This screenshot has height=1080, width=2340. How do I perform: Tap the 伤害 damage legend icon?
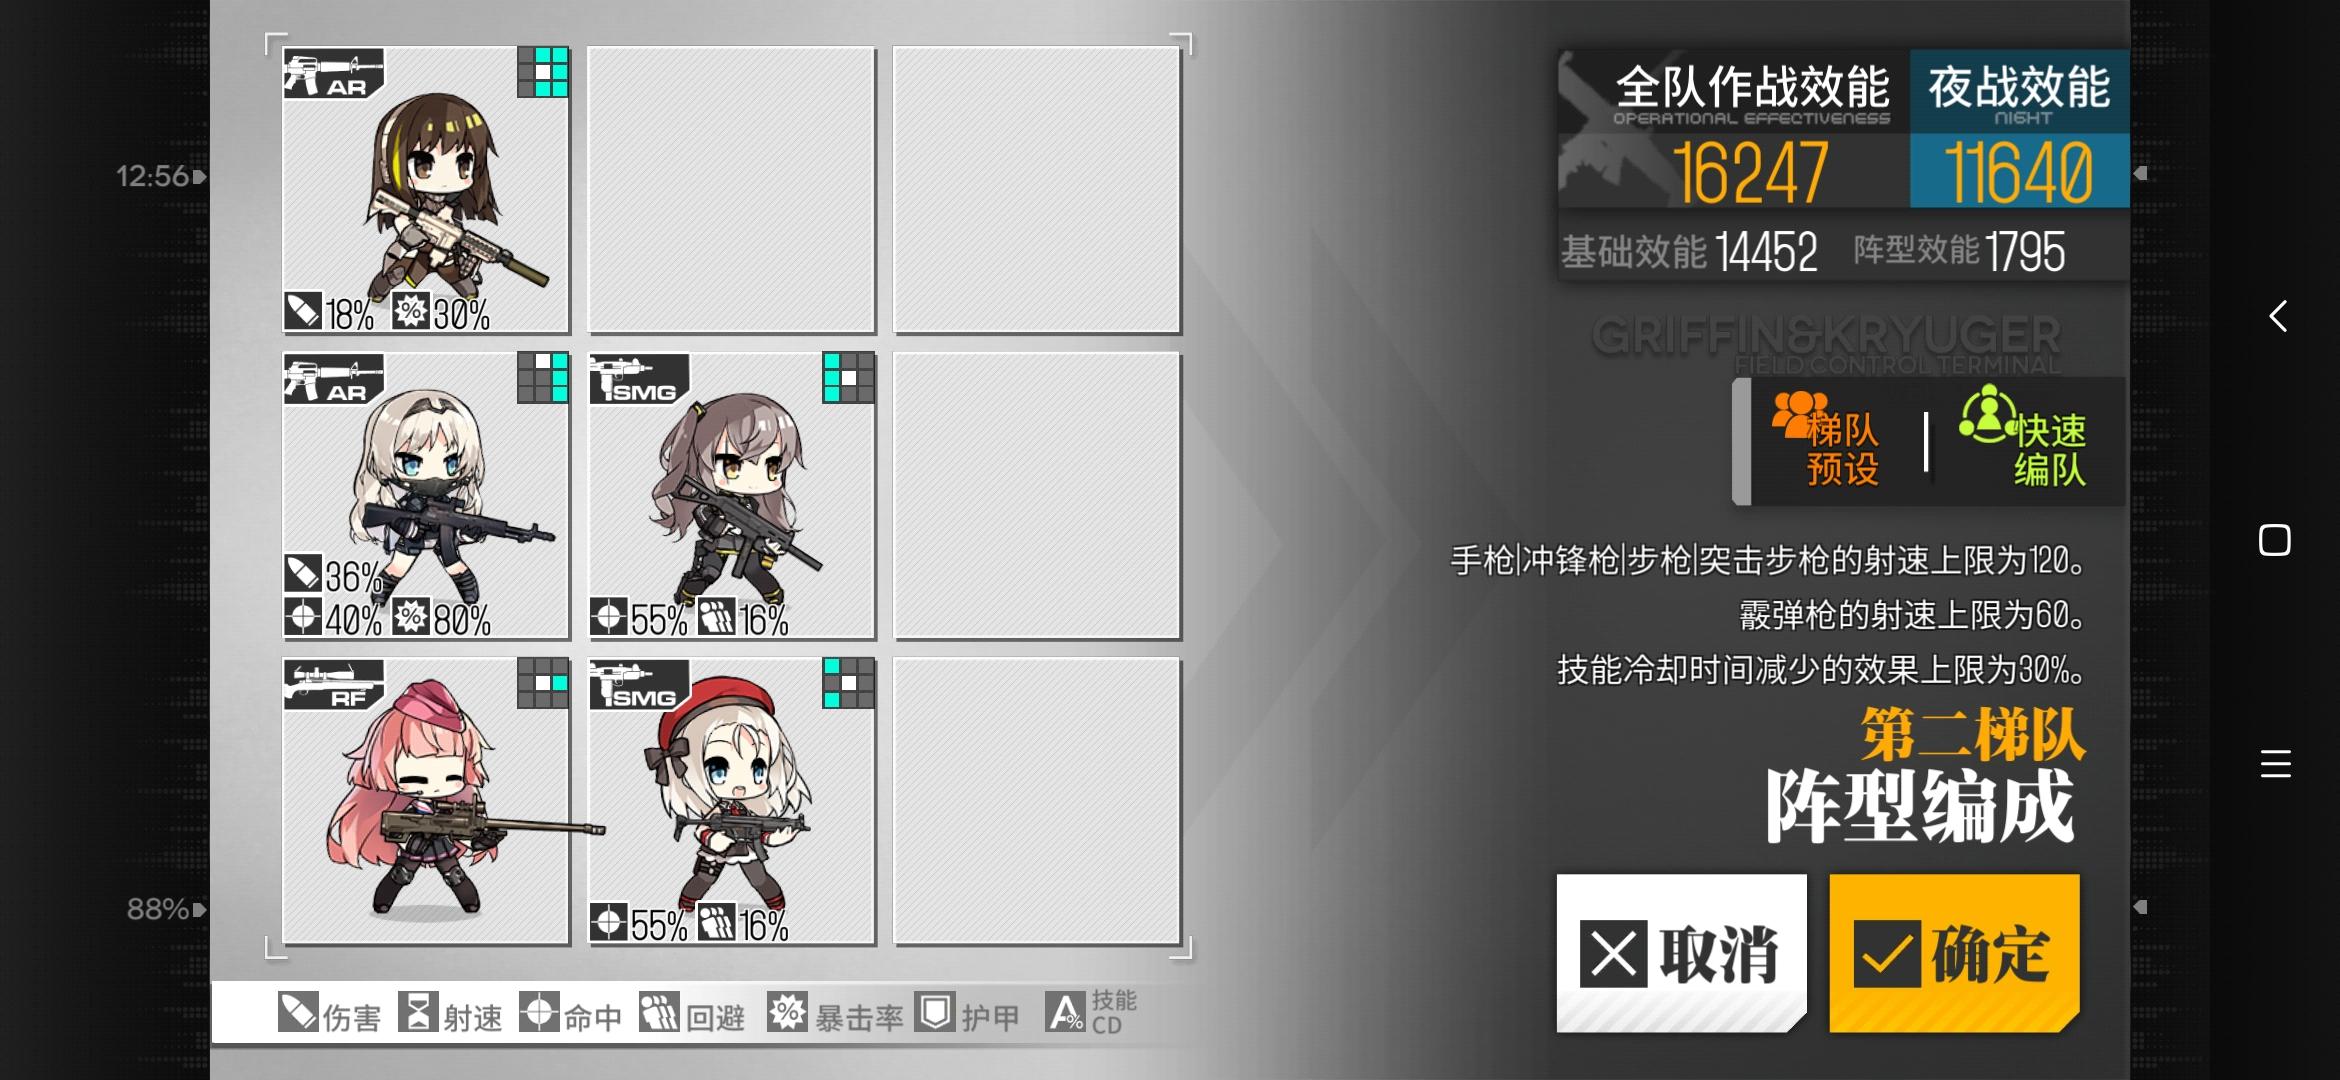click(298, 1012)
